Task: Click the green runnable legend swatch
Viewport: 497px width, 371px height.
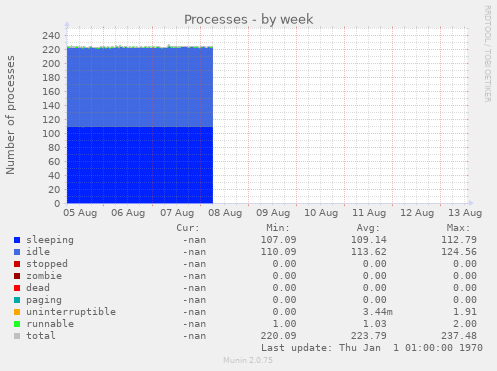Action: [x=17, y=324]
